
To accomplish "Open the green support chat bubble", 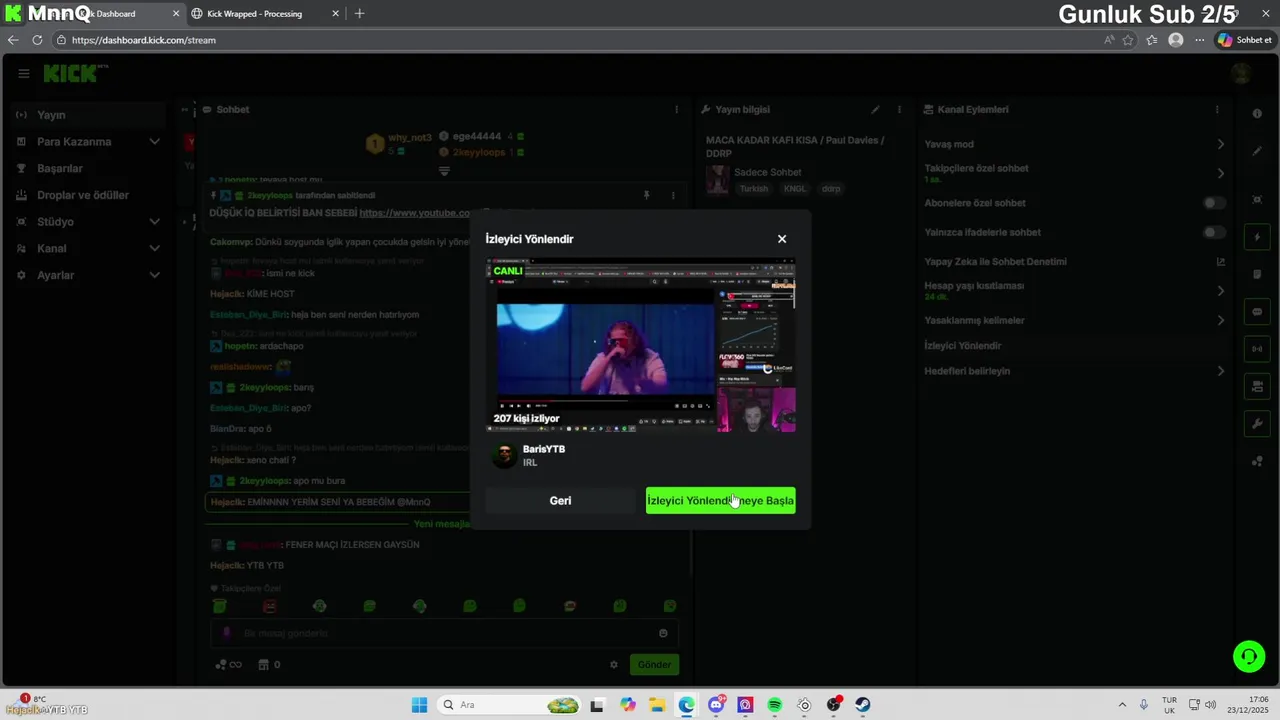I will [1249, 656].
